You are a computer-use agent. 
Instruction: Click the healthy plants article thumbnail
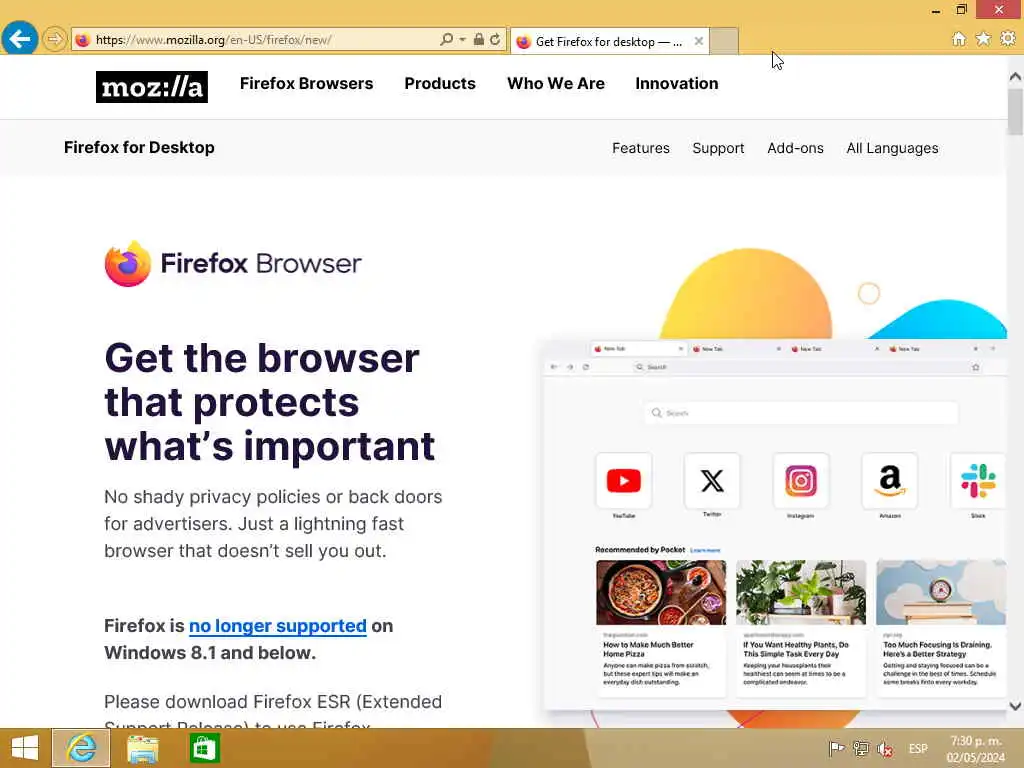(801, 592)
